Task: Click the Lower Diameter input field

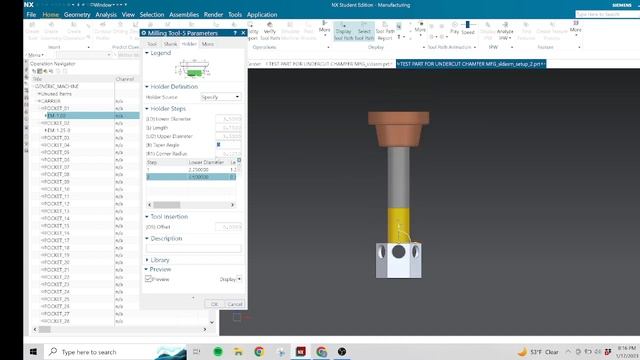Action: tap(228, 119)
